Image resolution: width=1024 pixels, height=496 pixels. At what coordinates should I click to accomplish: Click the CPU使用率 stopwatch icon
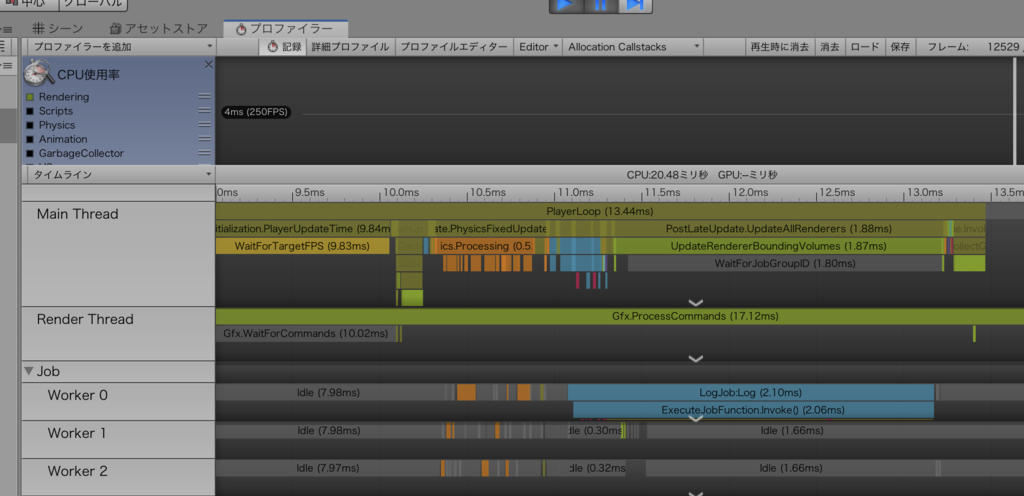click(39, 74)
